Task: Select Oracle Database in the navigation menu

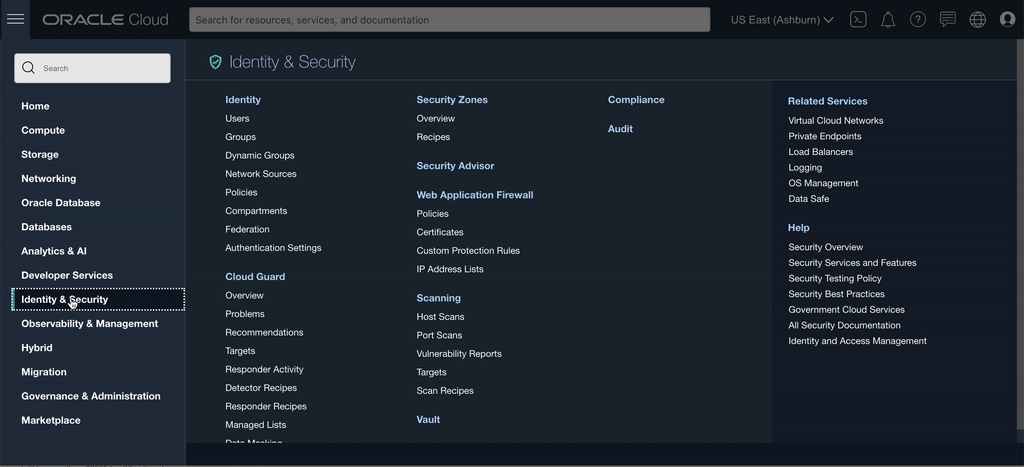Action: [x=61, y=202]
